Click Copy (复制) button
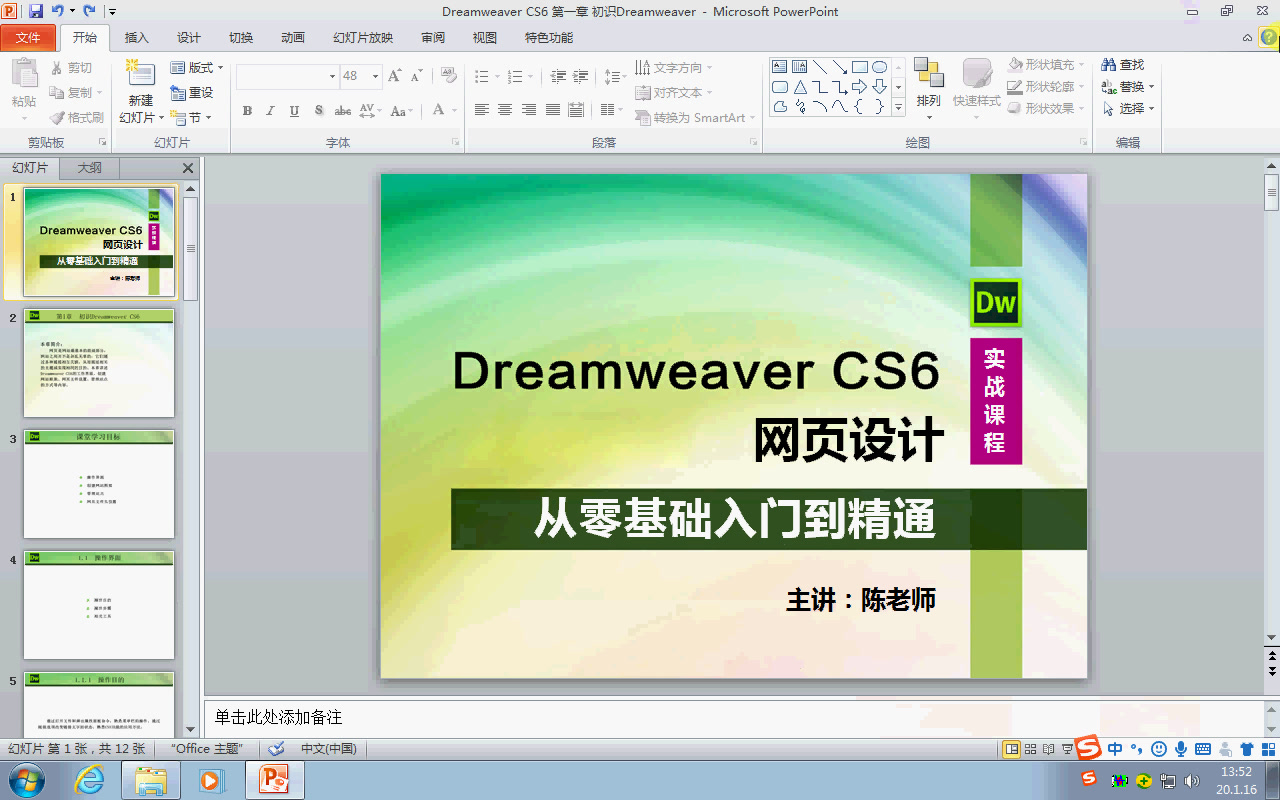The image size is (1280, 800). point(76,92)
